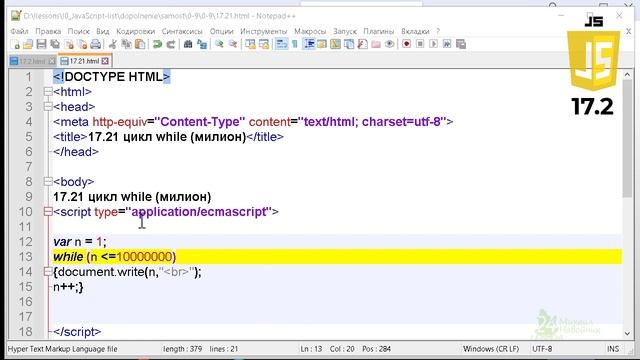The height and width of the screenshot is (360, 640).
Task: Click the vertical scrollbar thumb
Action: (x=627, y=139)
